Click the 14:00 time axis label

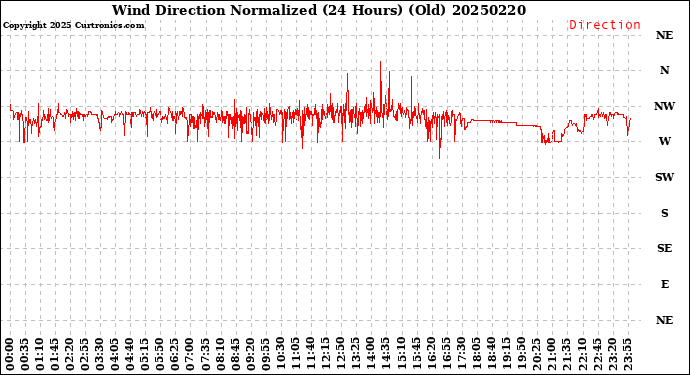point(370,355)
